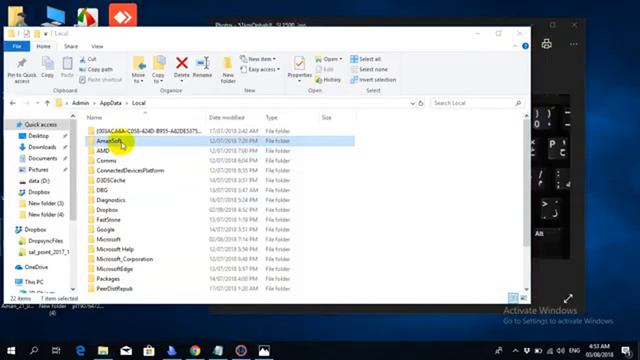
Task: Select the FastStone folder
Action: coord(108,220)
